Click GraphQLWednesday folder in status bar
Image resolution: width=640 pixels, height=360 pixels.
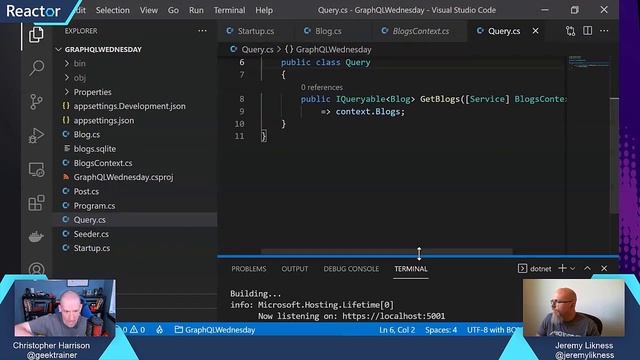click(x=215, y=330)
